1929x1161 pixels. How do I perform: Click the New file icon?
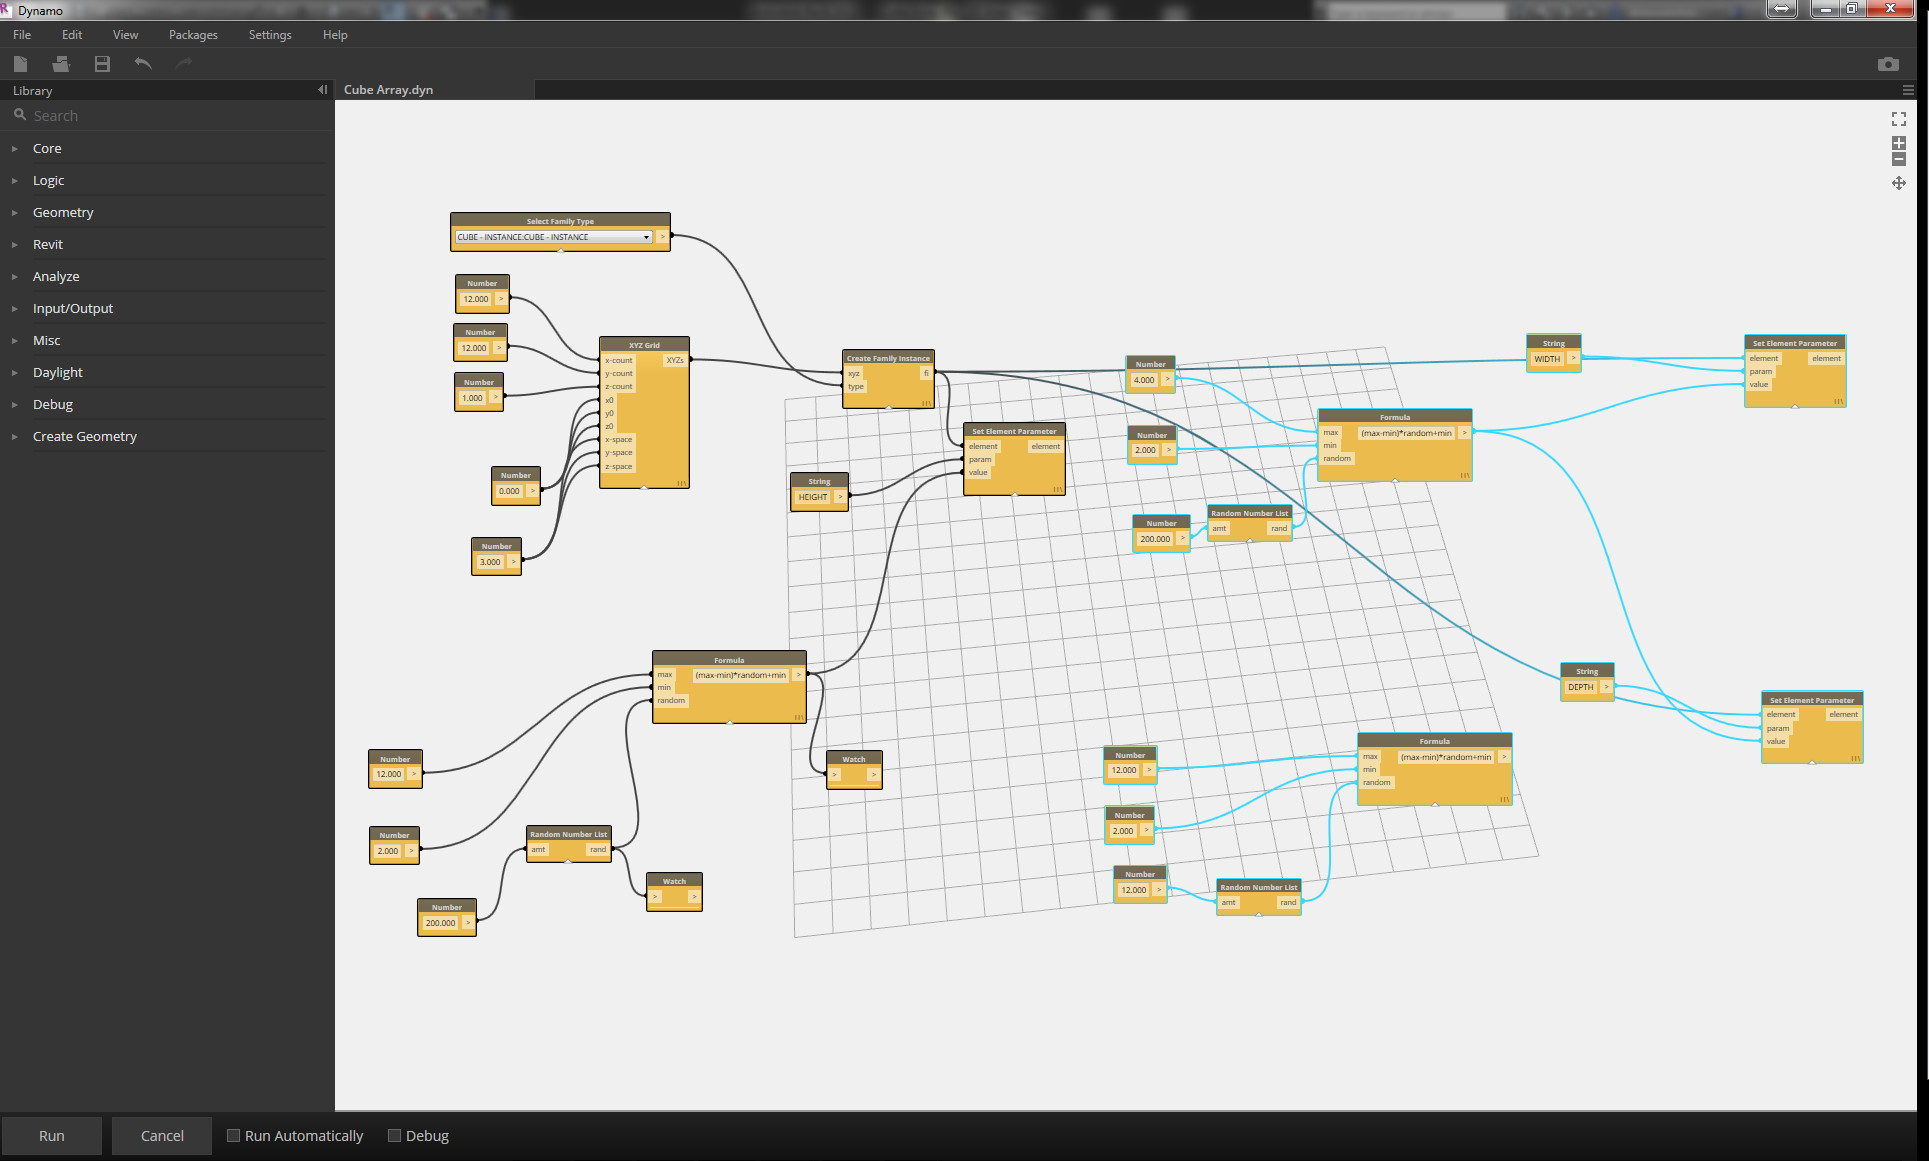pos(20,64)
